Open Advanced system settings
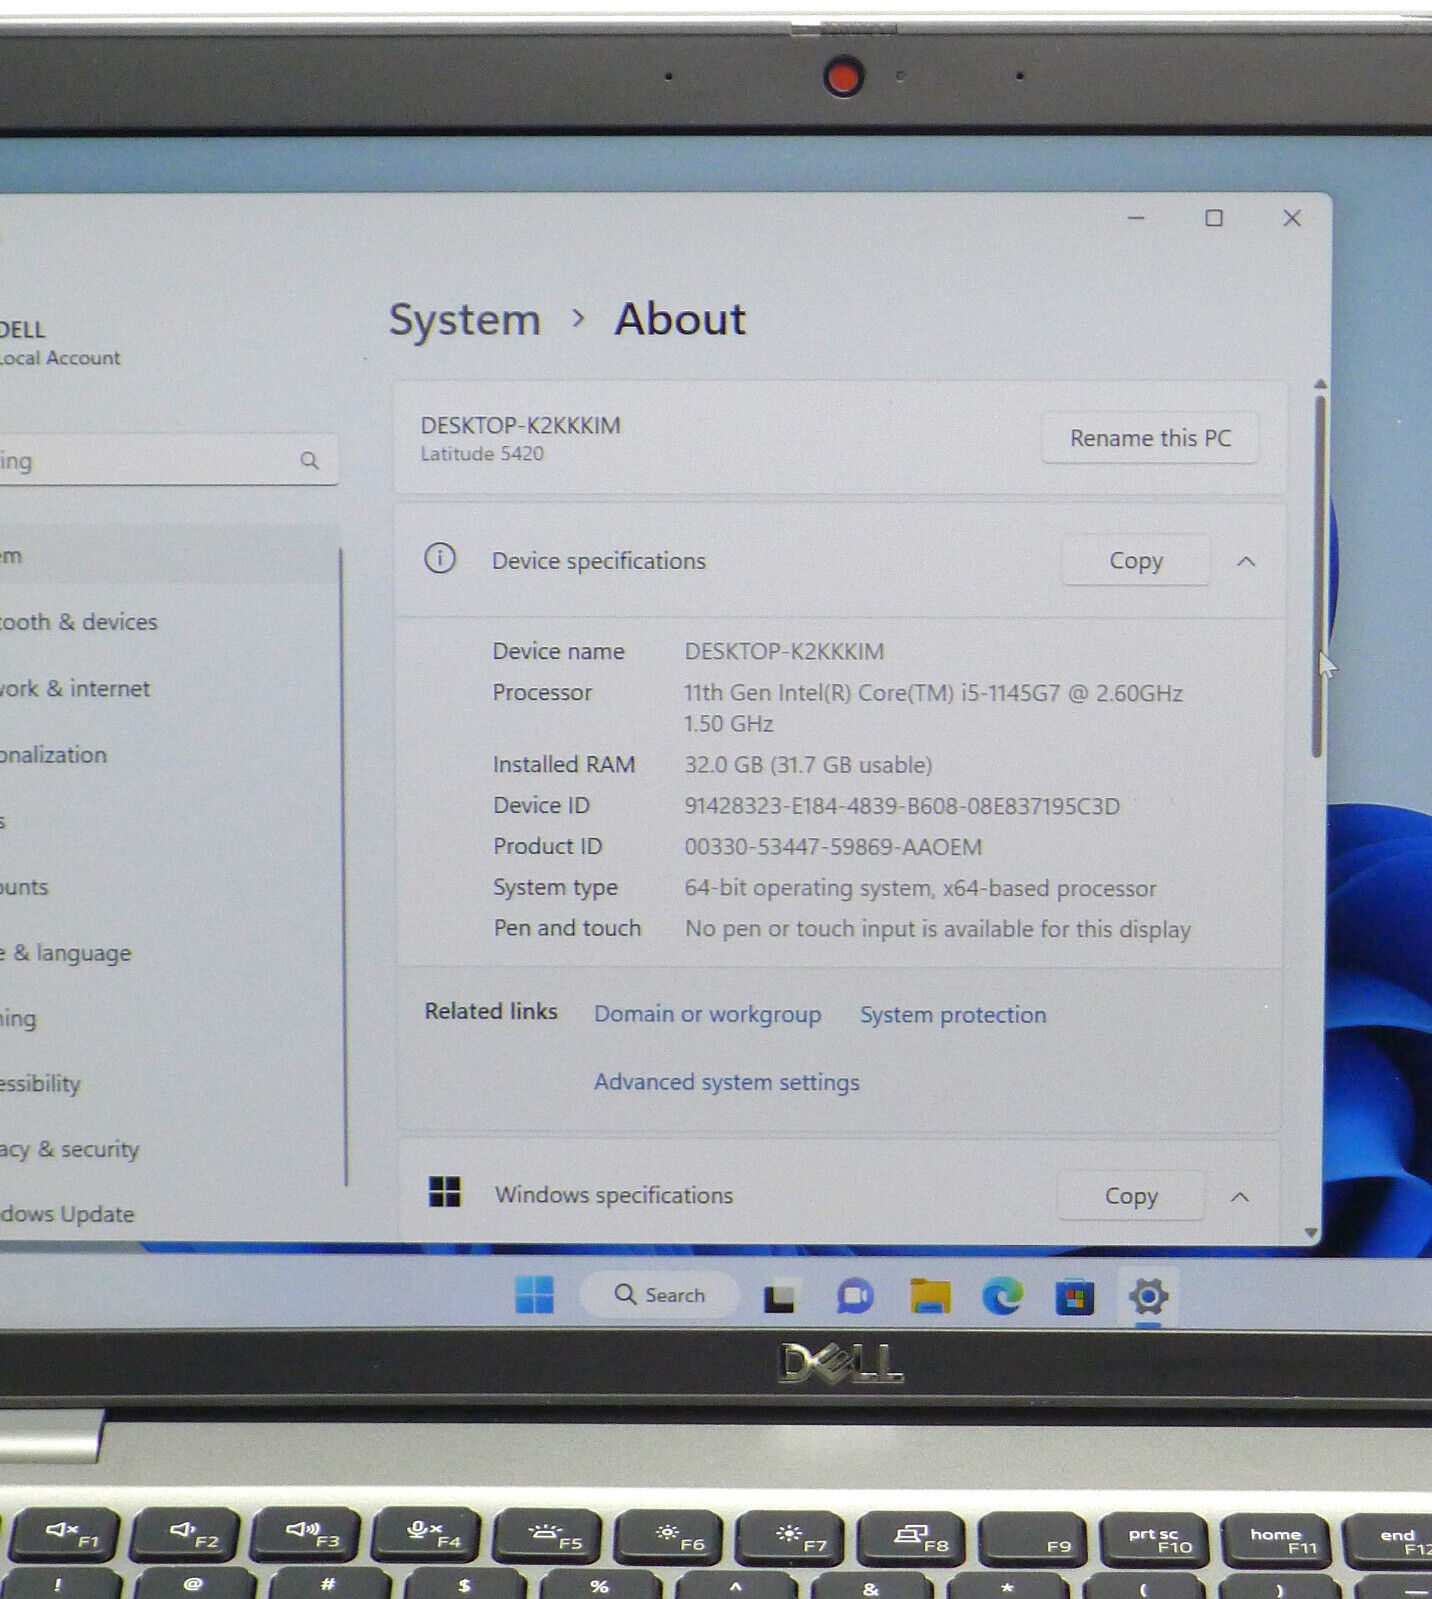The width and height of the screenshot is (1432, 1599). pos(726,1082)
